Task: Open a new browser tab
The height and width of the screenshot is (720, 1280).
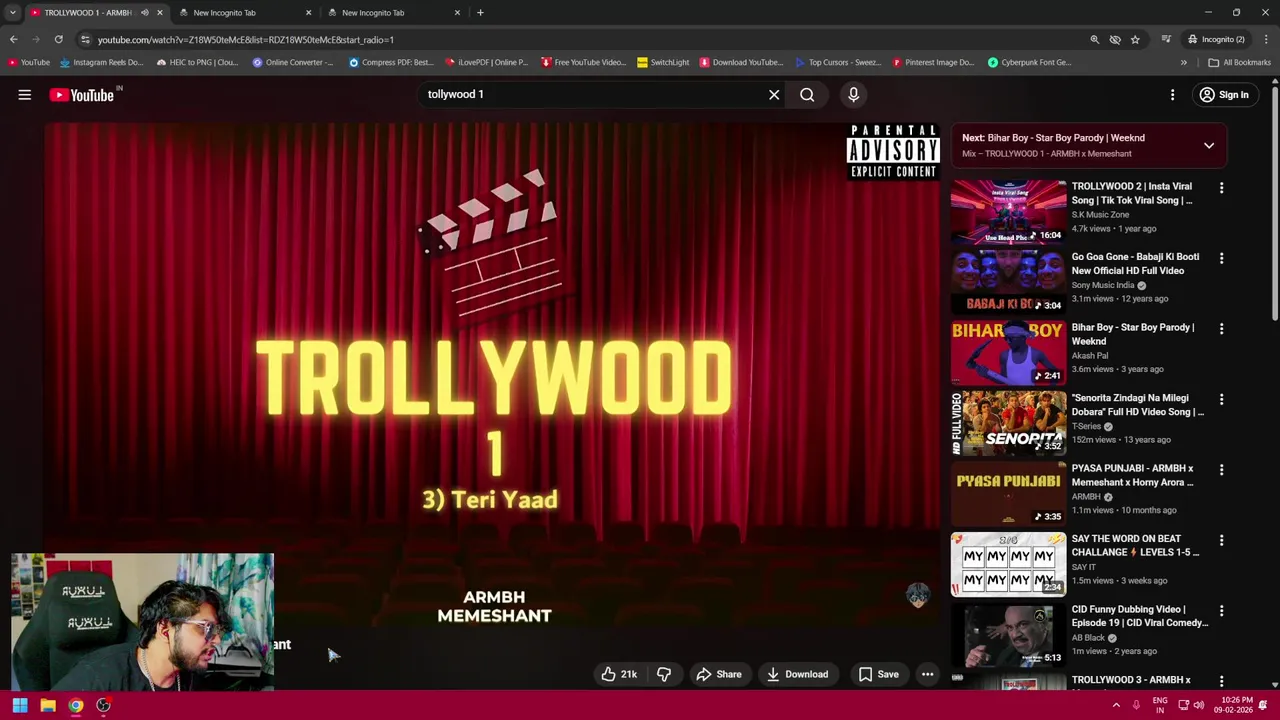Action: pos(480,13)
